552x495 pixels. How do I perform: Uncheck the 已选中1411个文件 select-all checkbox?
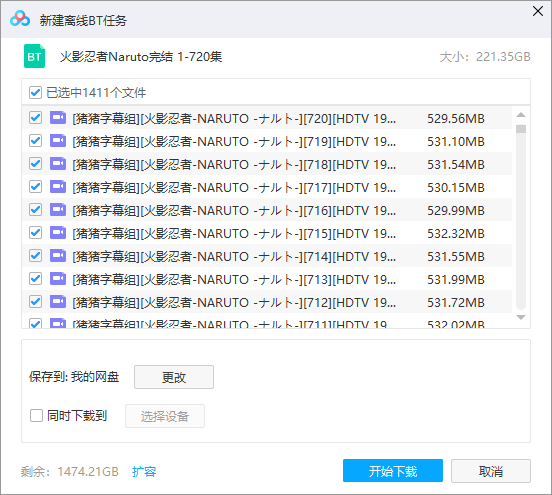click(x=36, y=93)
